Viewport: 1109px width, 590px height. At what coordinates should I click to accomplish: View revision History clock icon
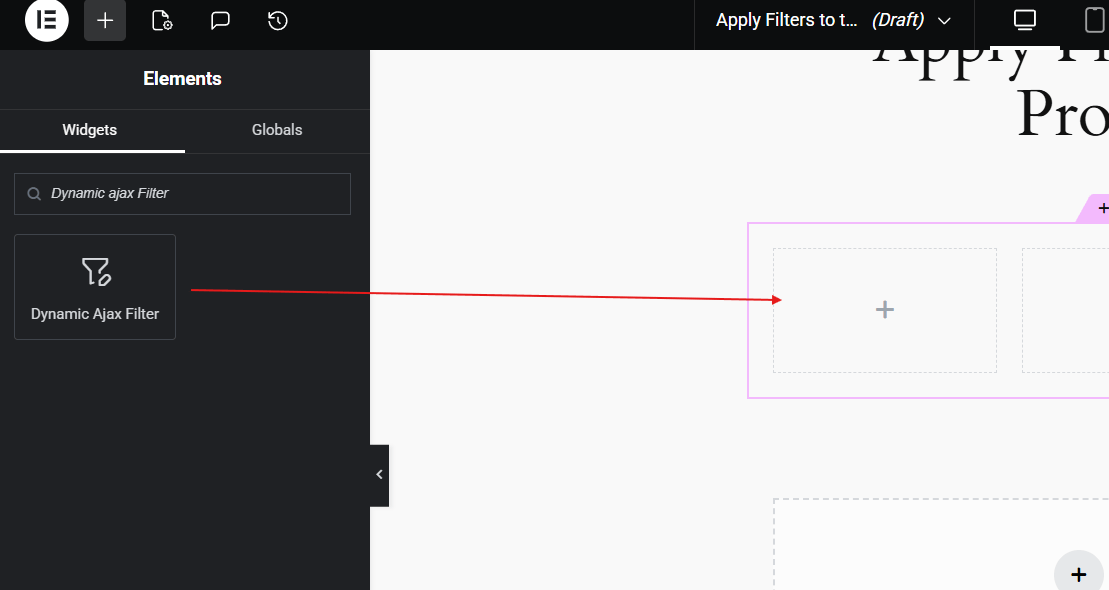click(277, 20)
